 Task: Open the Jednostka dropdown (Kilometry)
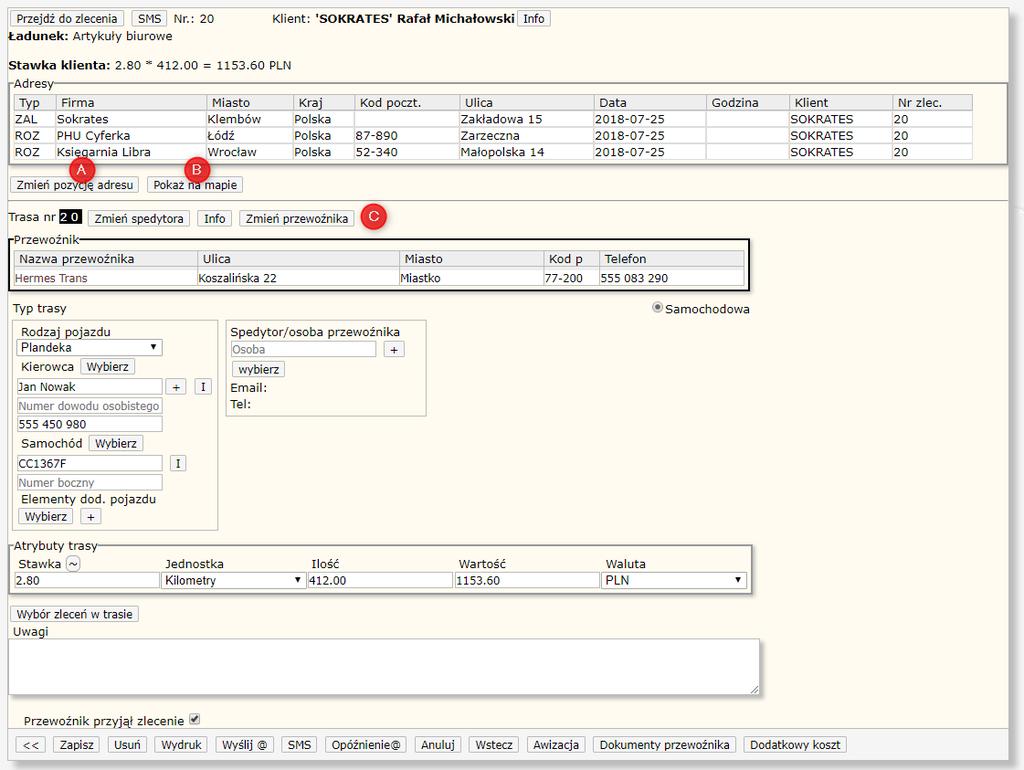(233, 581)
